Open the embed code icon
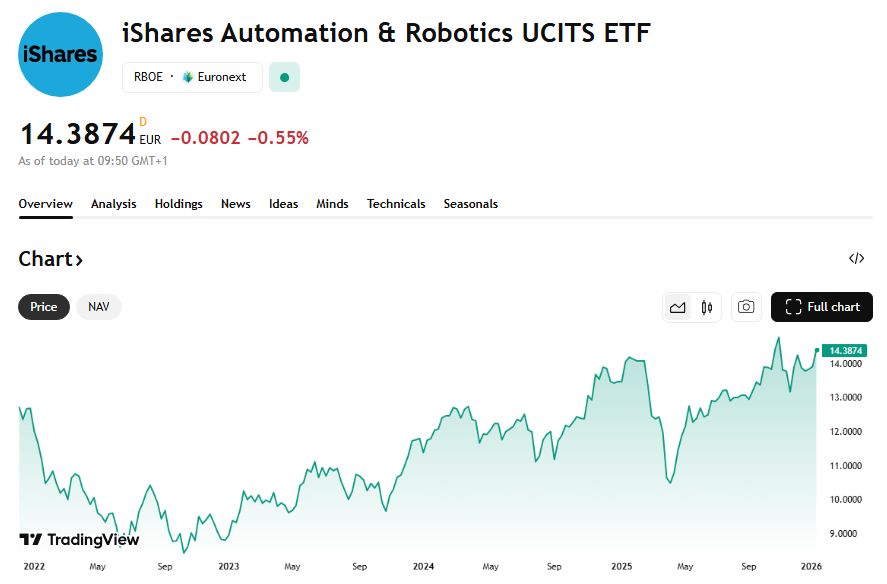The image size is (887, 584). click(856, 259)
